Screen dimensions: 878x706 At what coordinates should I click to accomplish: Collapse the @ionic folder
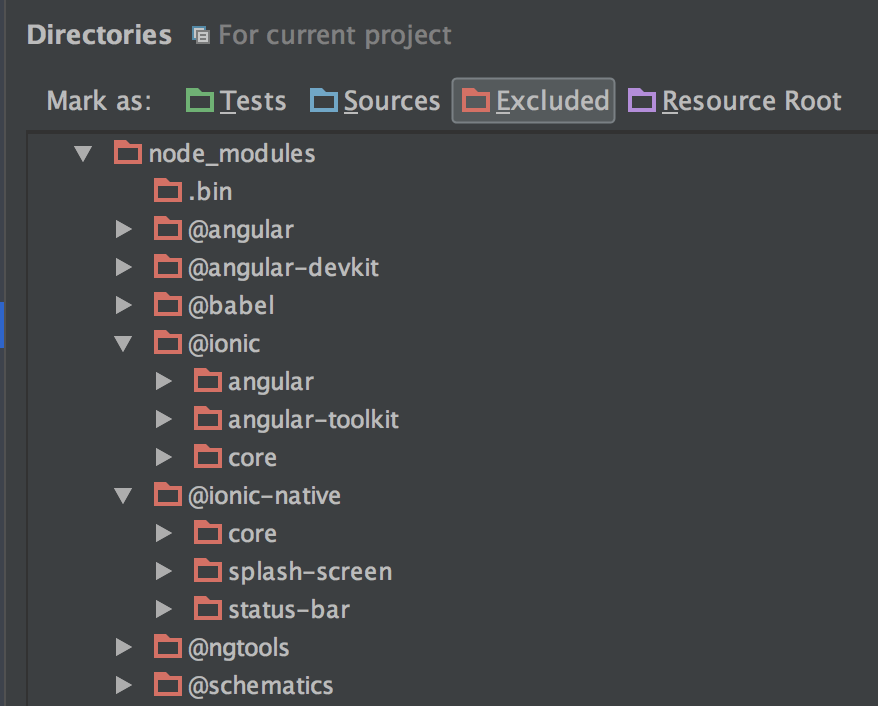124,343
